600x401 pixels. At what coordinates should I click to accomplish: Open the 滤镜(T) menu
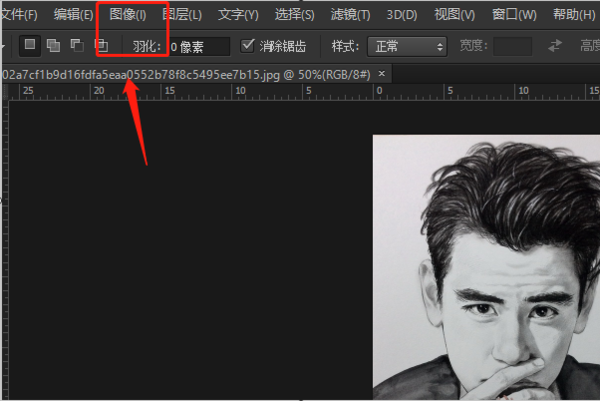click(351, 15)
